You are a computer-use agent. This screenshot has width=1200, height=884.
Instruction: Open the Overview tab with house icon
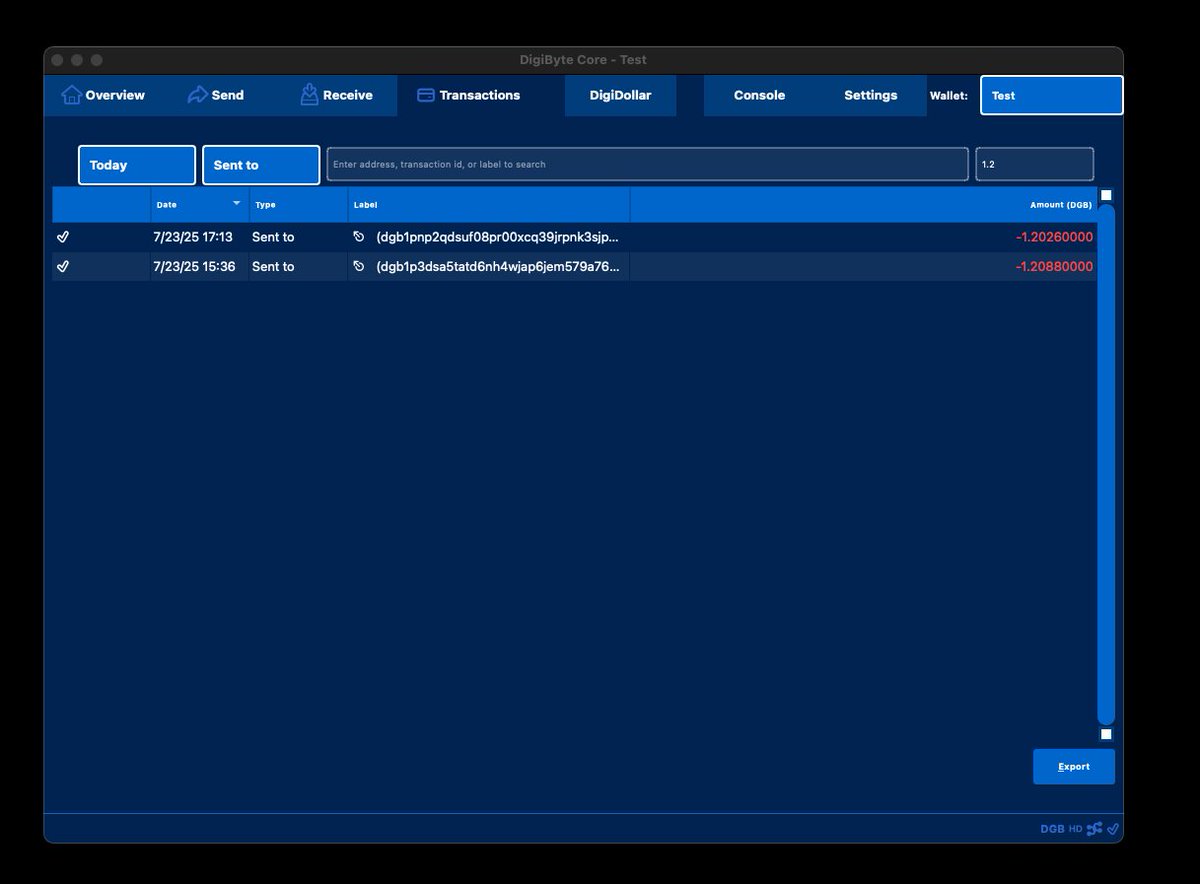pyautogui.click(x=103, y=95)
